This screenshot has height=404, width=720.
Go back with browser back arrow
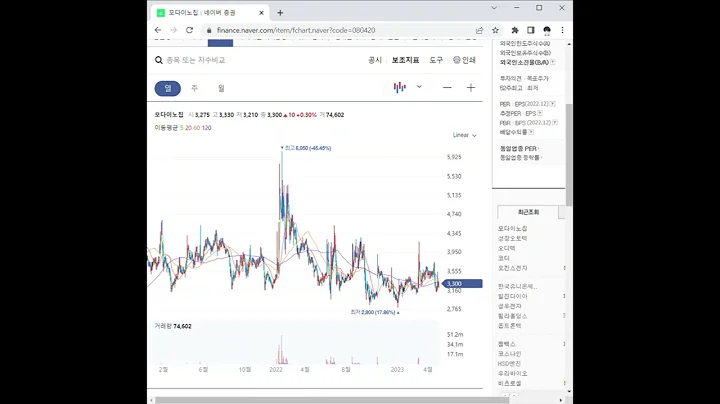(158, 30)
